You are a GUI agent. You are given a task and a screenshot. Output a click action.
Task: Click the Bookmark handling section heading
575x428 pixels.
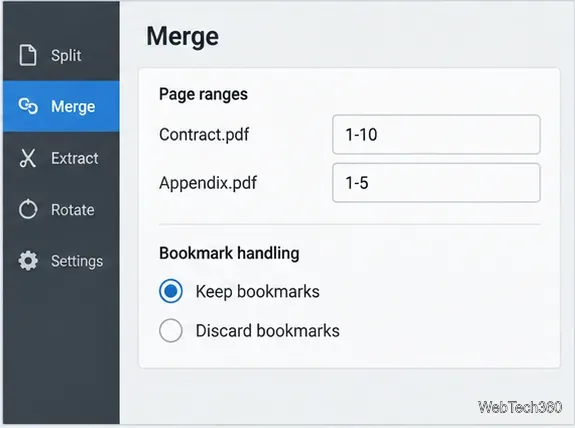(x=229, y=253)
